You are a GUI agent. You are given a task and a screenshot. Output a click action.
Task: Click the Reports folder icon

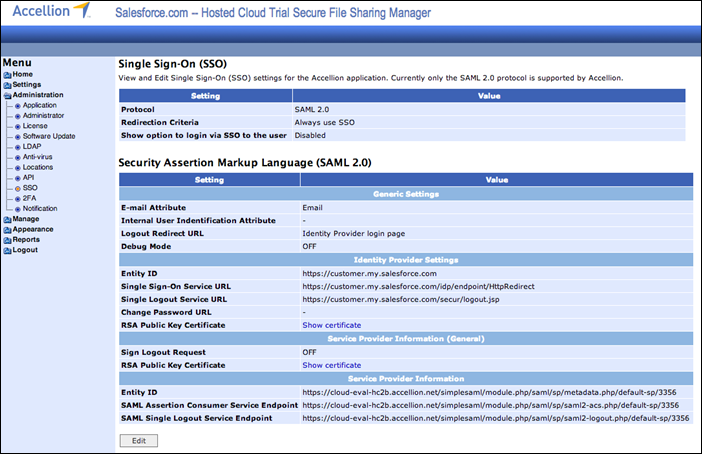(7, 240)
